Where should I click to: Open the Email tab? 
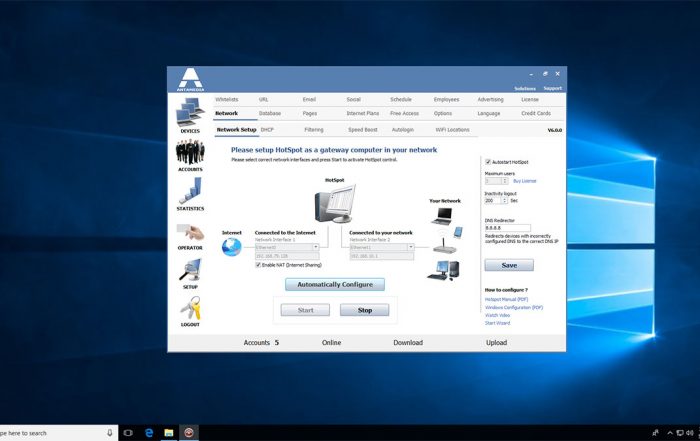309,100
